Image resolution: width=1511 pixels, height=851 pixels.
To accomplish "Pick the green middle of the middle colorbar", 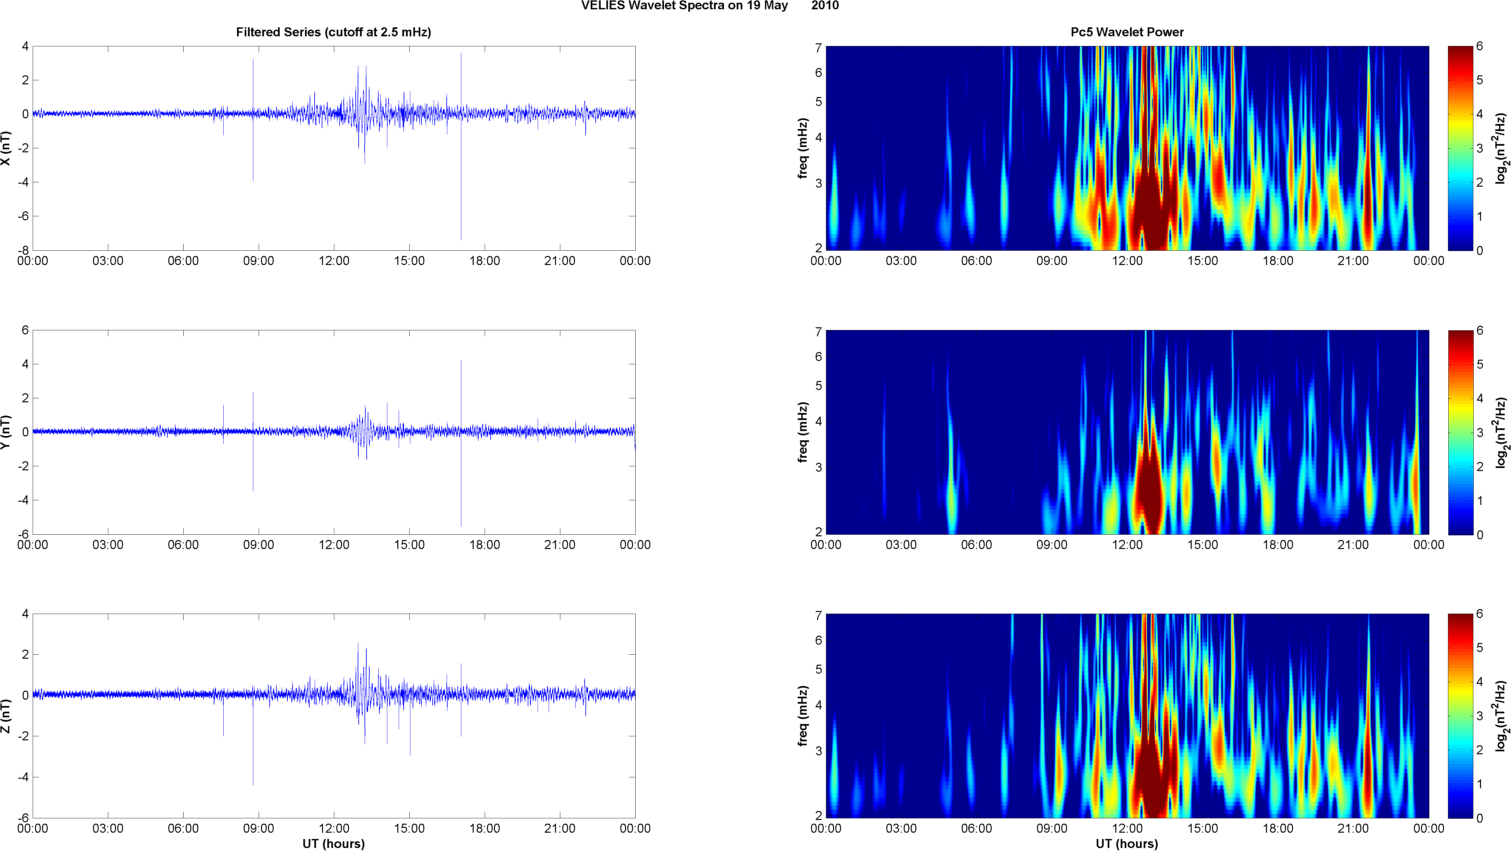I will point(1460,432).
